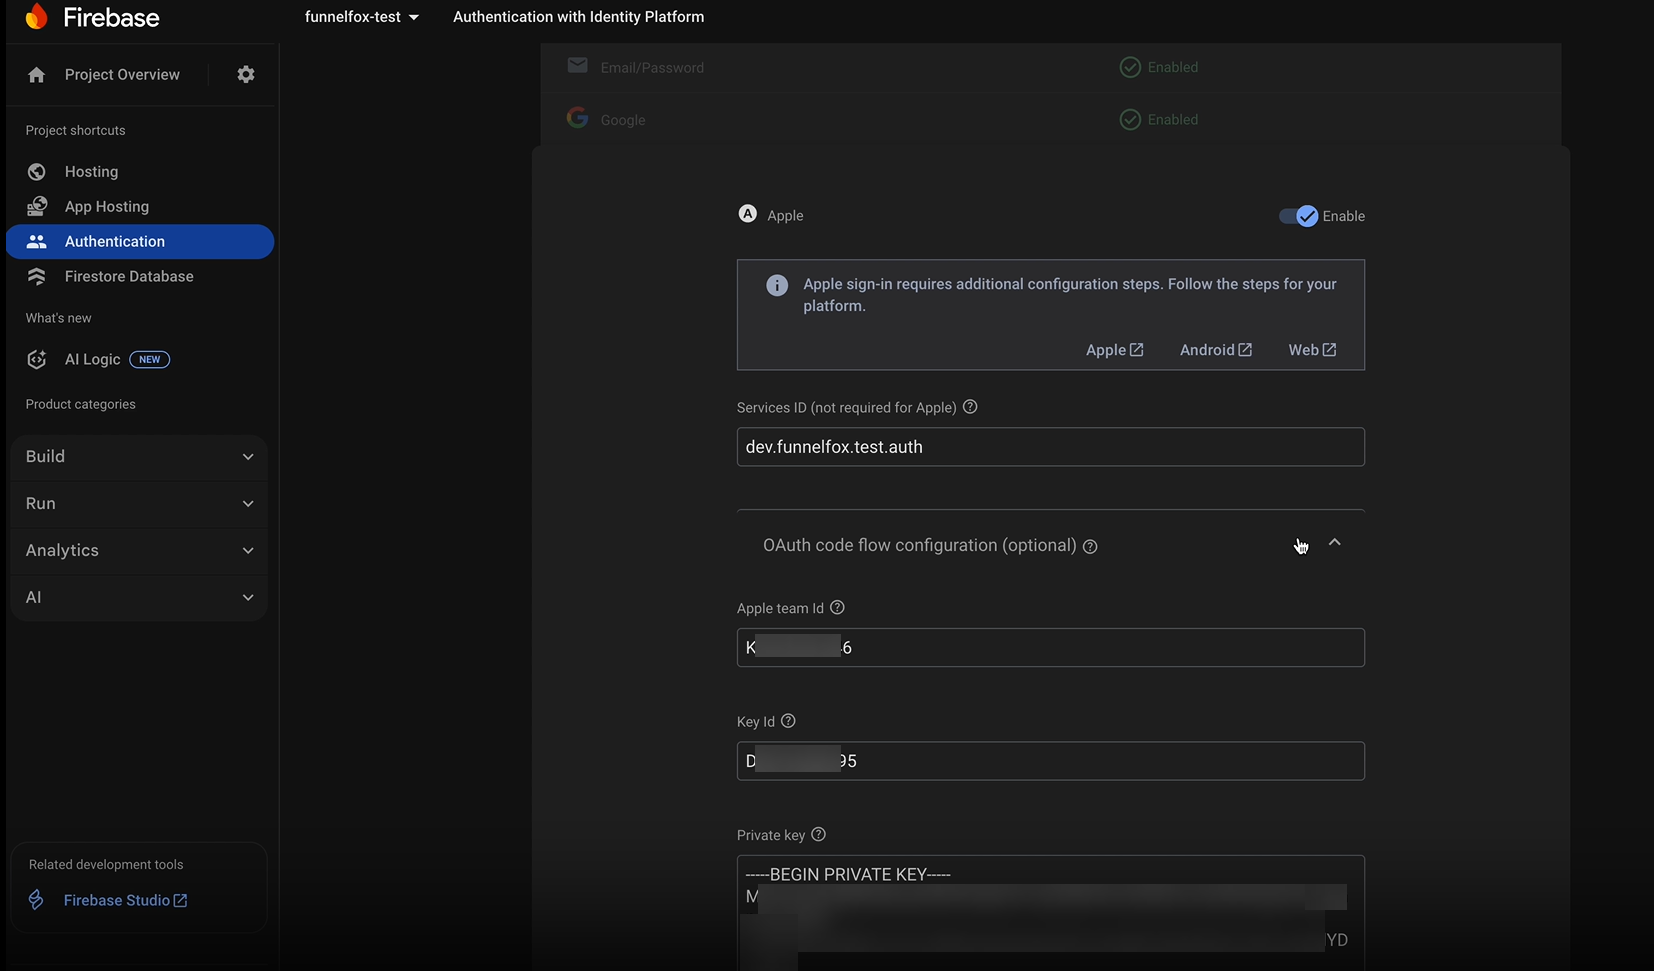This screenshot has height=971, width=1654.
Task: Click help icon beside Key Id
Action: tap(788, 721)
